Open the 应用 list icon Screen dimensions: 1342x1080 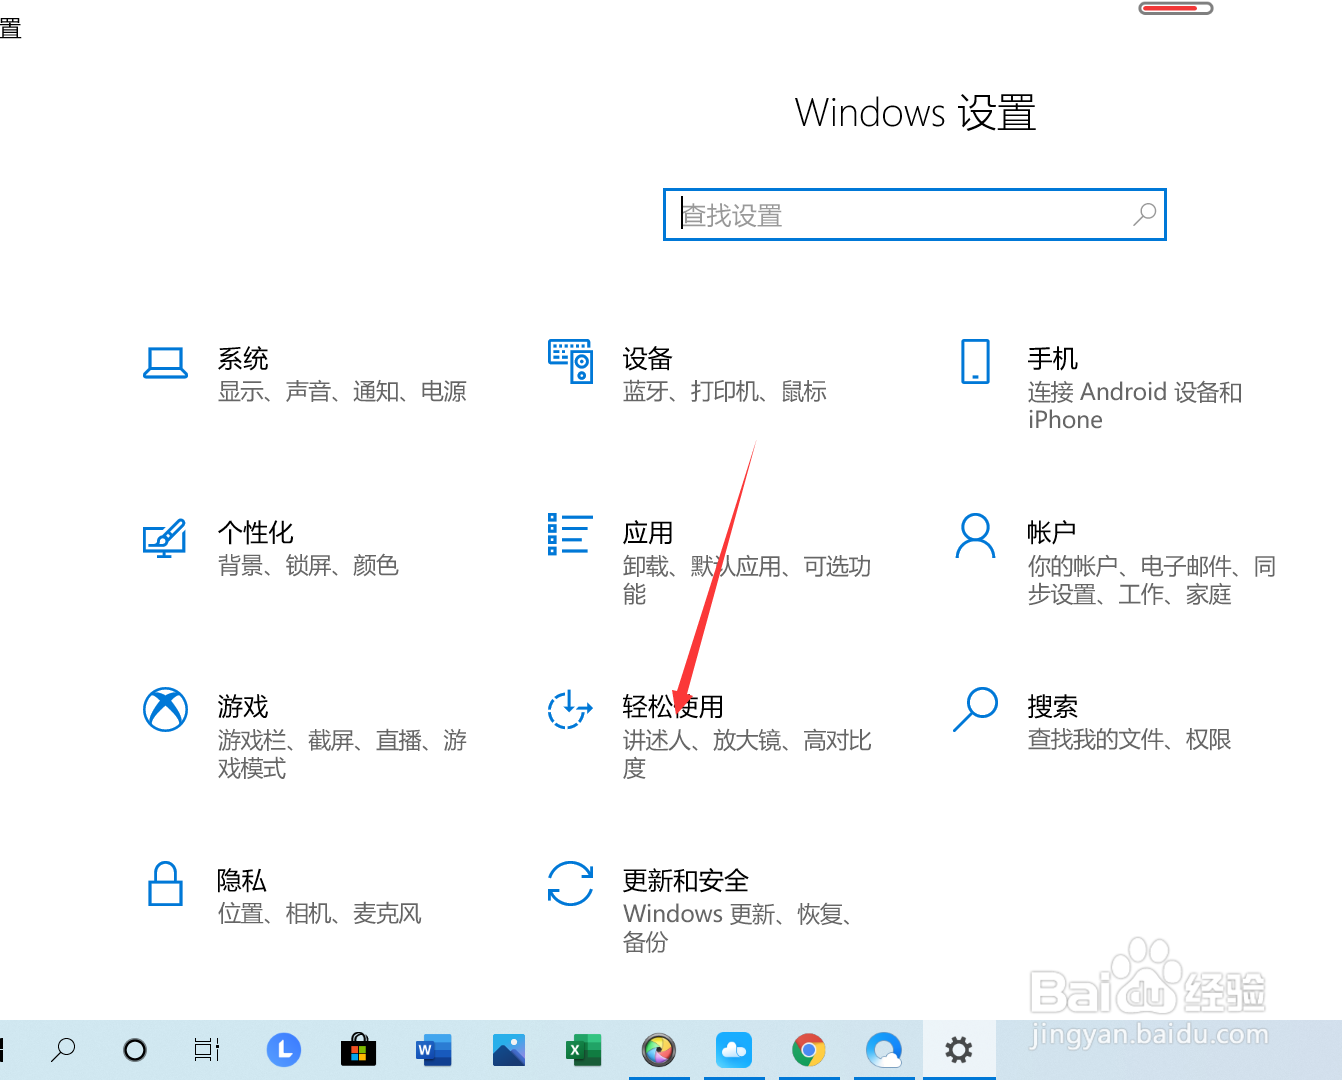(570, 534)
